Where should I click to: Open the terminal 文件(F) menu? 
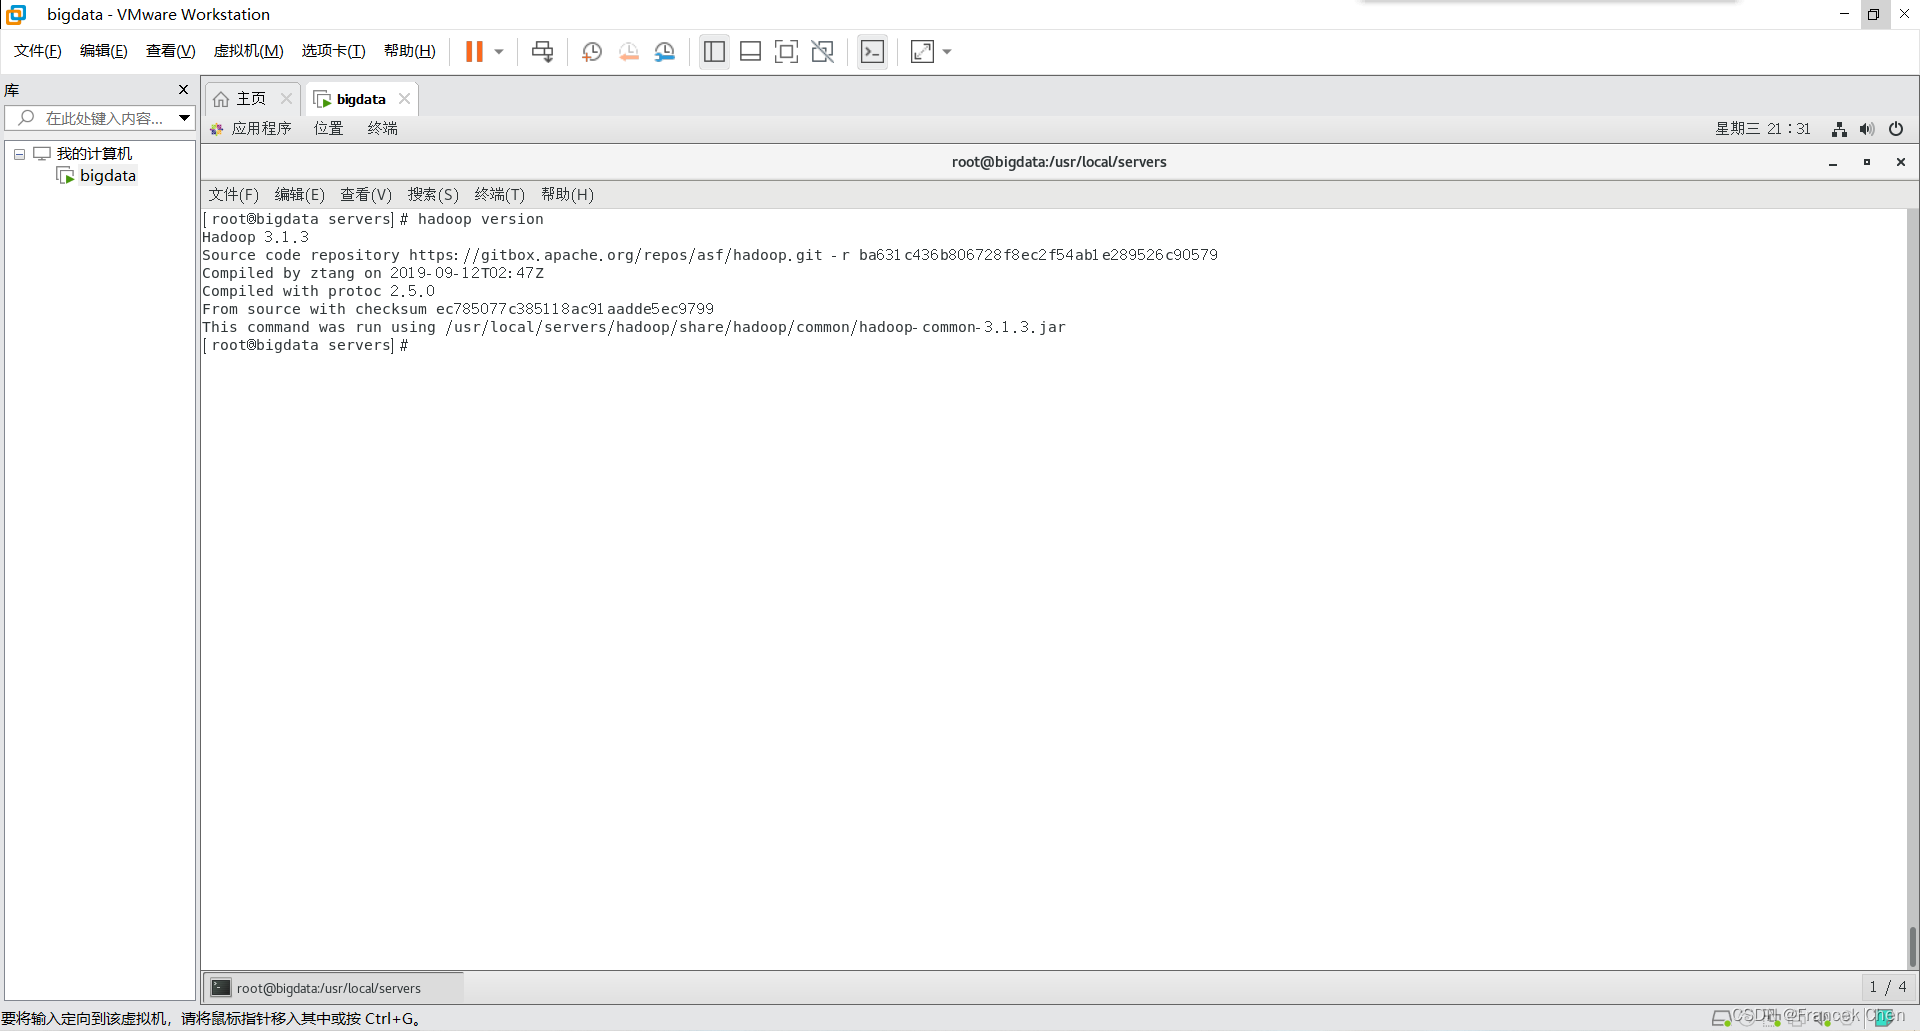[233, 194]
